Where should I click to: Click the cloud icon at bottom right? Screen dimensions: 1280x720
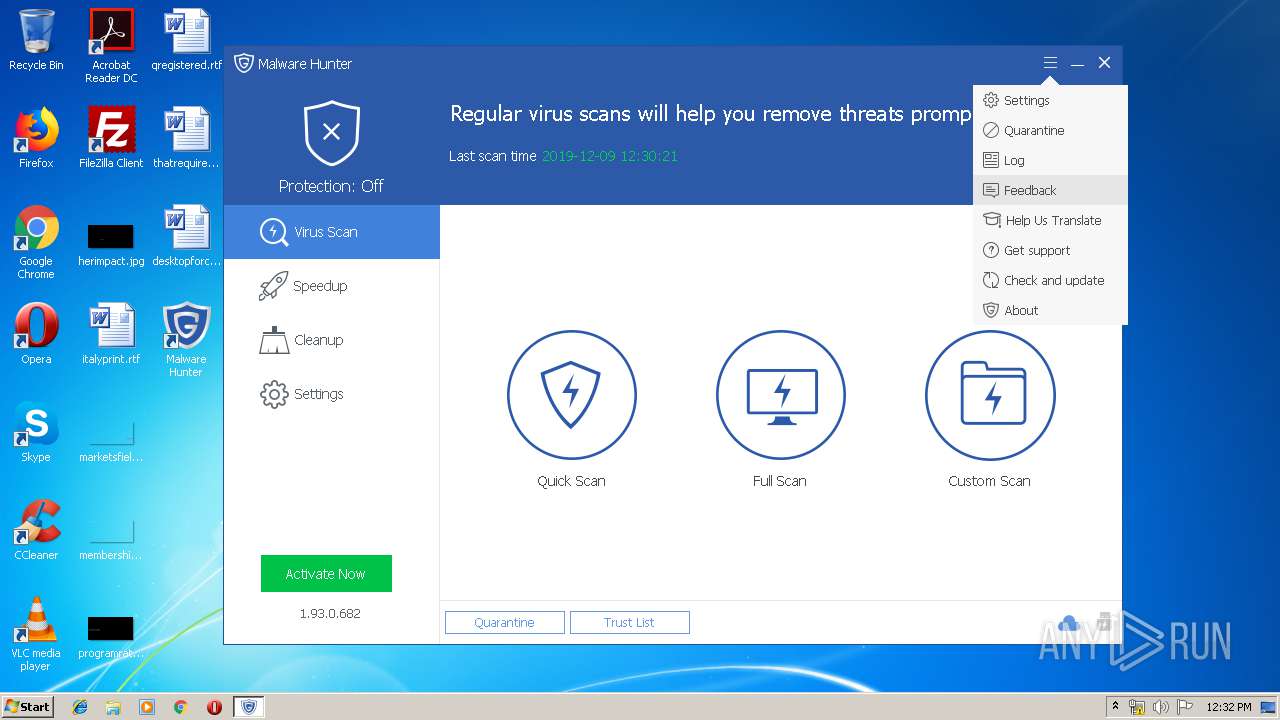click(x=1068, y=624)
